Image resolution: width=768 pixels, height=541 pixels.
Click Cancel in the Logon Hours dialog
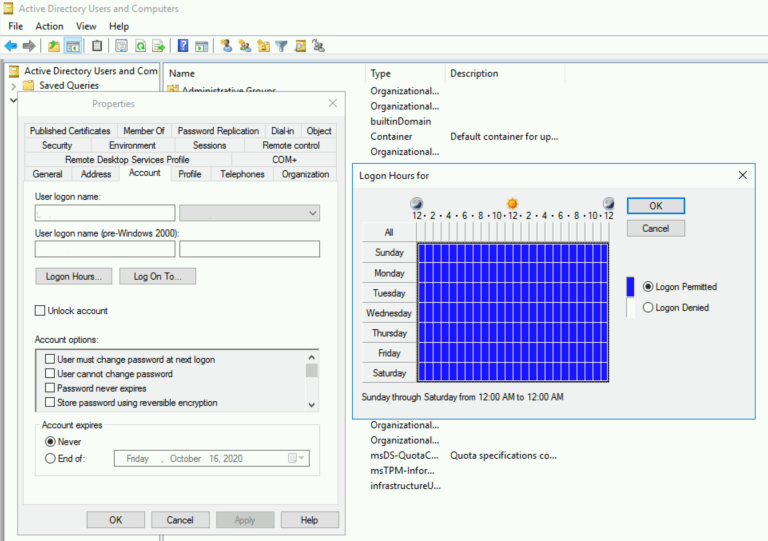tap(656, 229)
